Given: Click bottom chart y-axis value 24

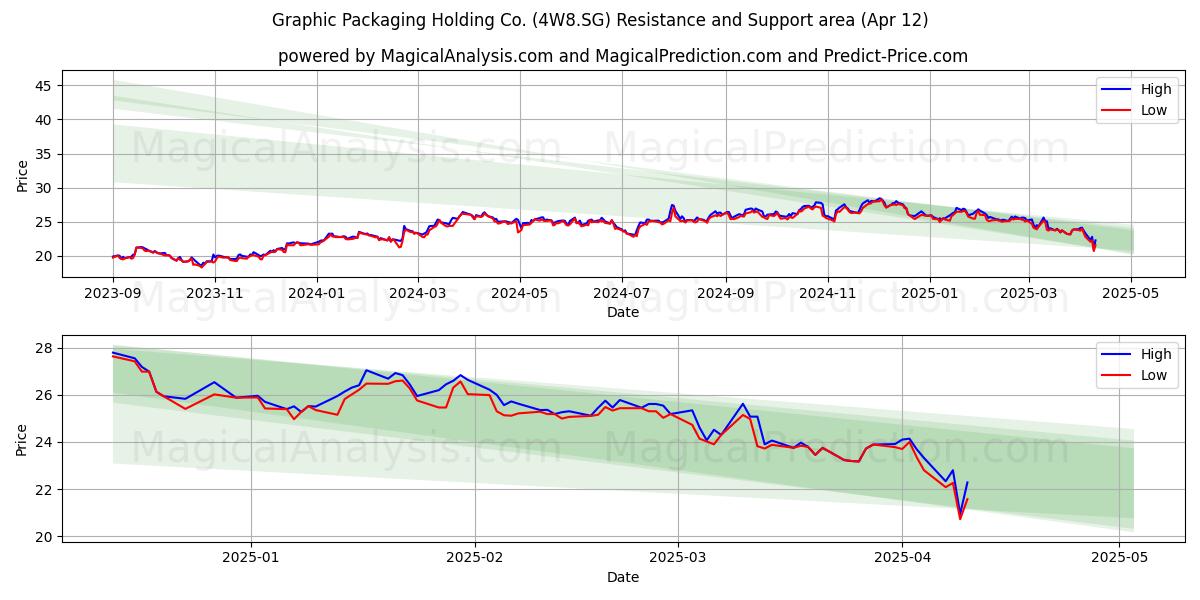Looking at the screenshot, I should 44,442.
